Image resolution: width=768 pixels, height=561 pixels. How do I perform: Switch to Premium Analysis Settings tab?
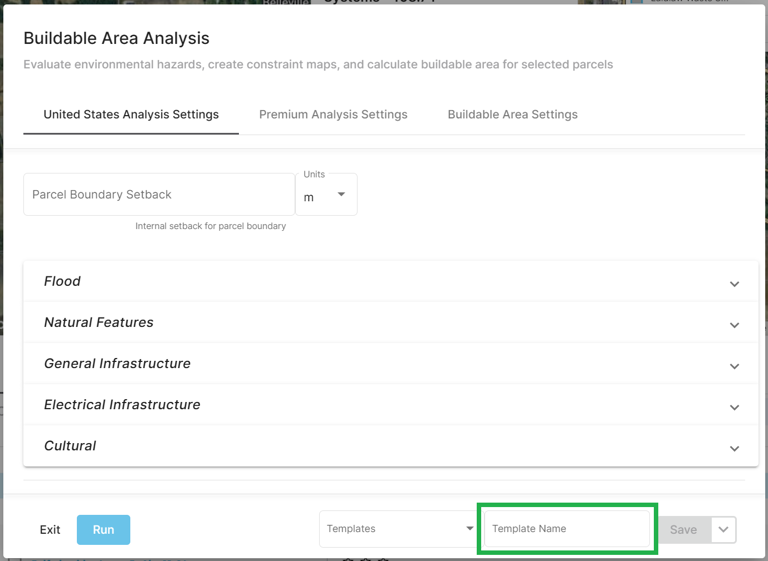[333, 115]
